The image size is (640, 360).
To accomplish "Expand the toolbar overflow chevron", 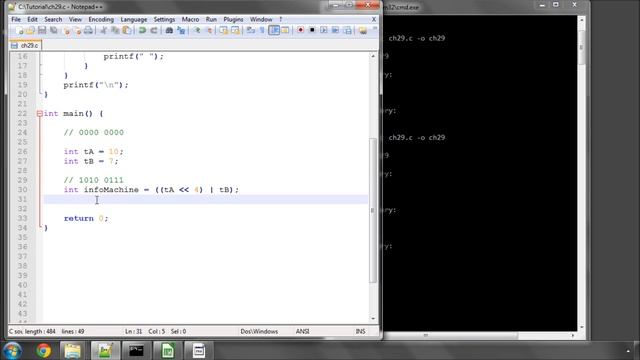I will click(375, 29).
